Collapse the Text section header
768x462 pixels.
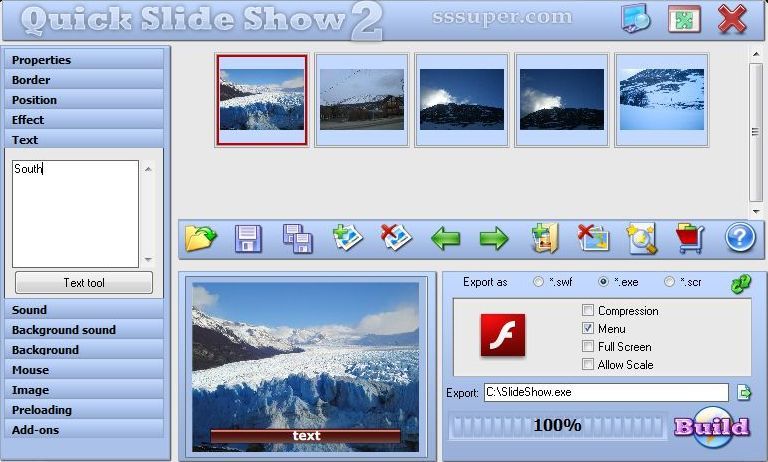point(84,140)
